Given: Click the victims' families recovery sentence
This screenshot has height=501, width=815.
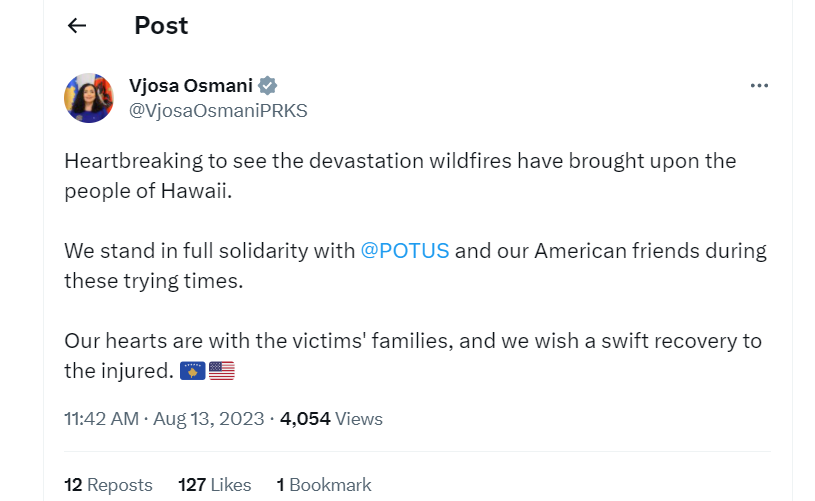Looking at the screenshot, I should pyautogui.click(x=400, y=341).
